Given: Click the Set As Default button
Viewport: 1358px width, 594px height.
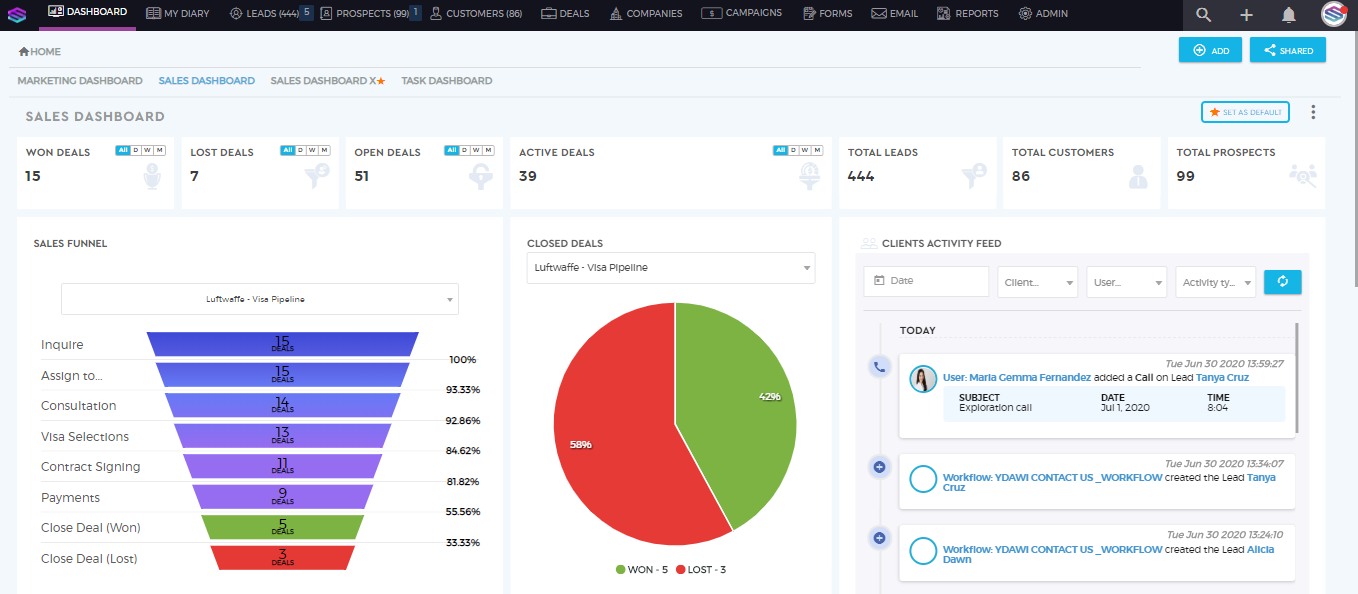Looking at the screenshot, I should pyautogui.click(x=1245, y=112).
